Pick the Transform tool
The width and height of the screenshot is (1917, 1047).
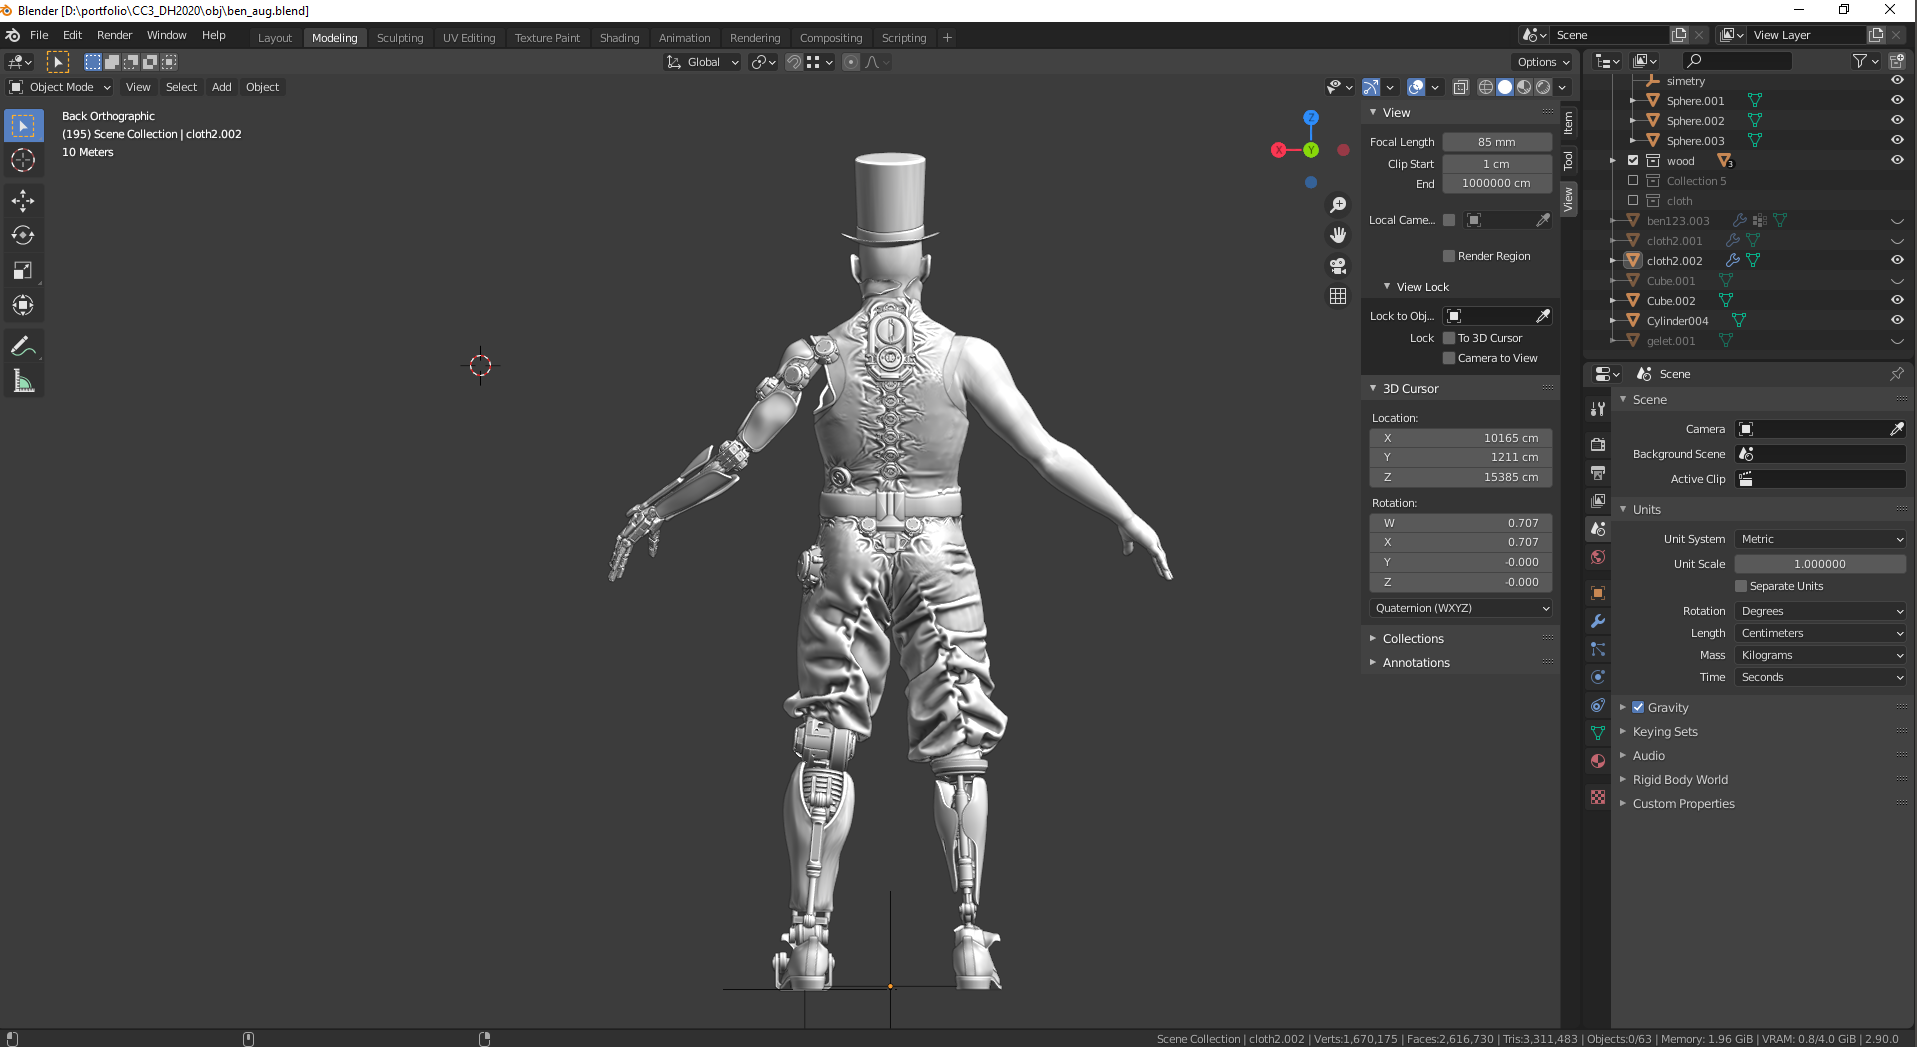[x=23, y=306]
